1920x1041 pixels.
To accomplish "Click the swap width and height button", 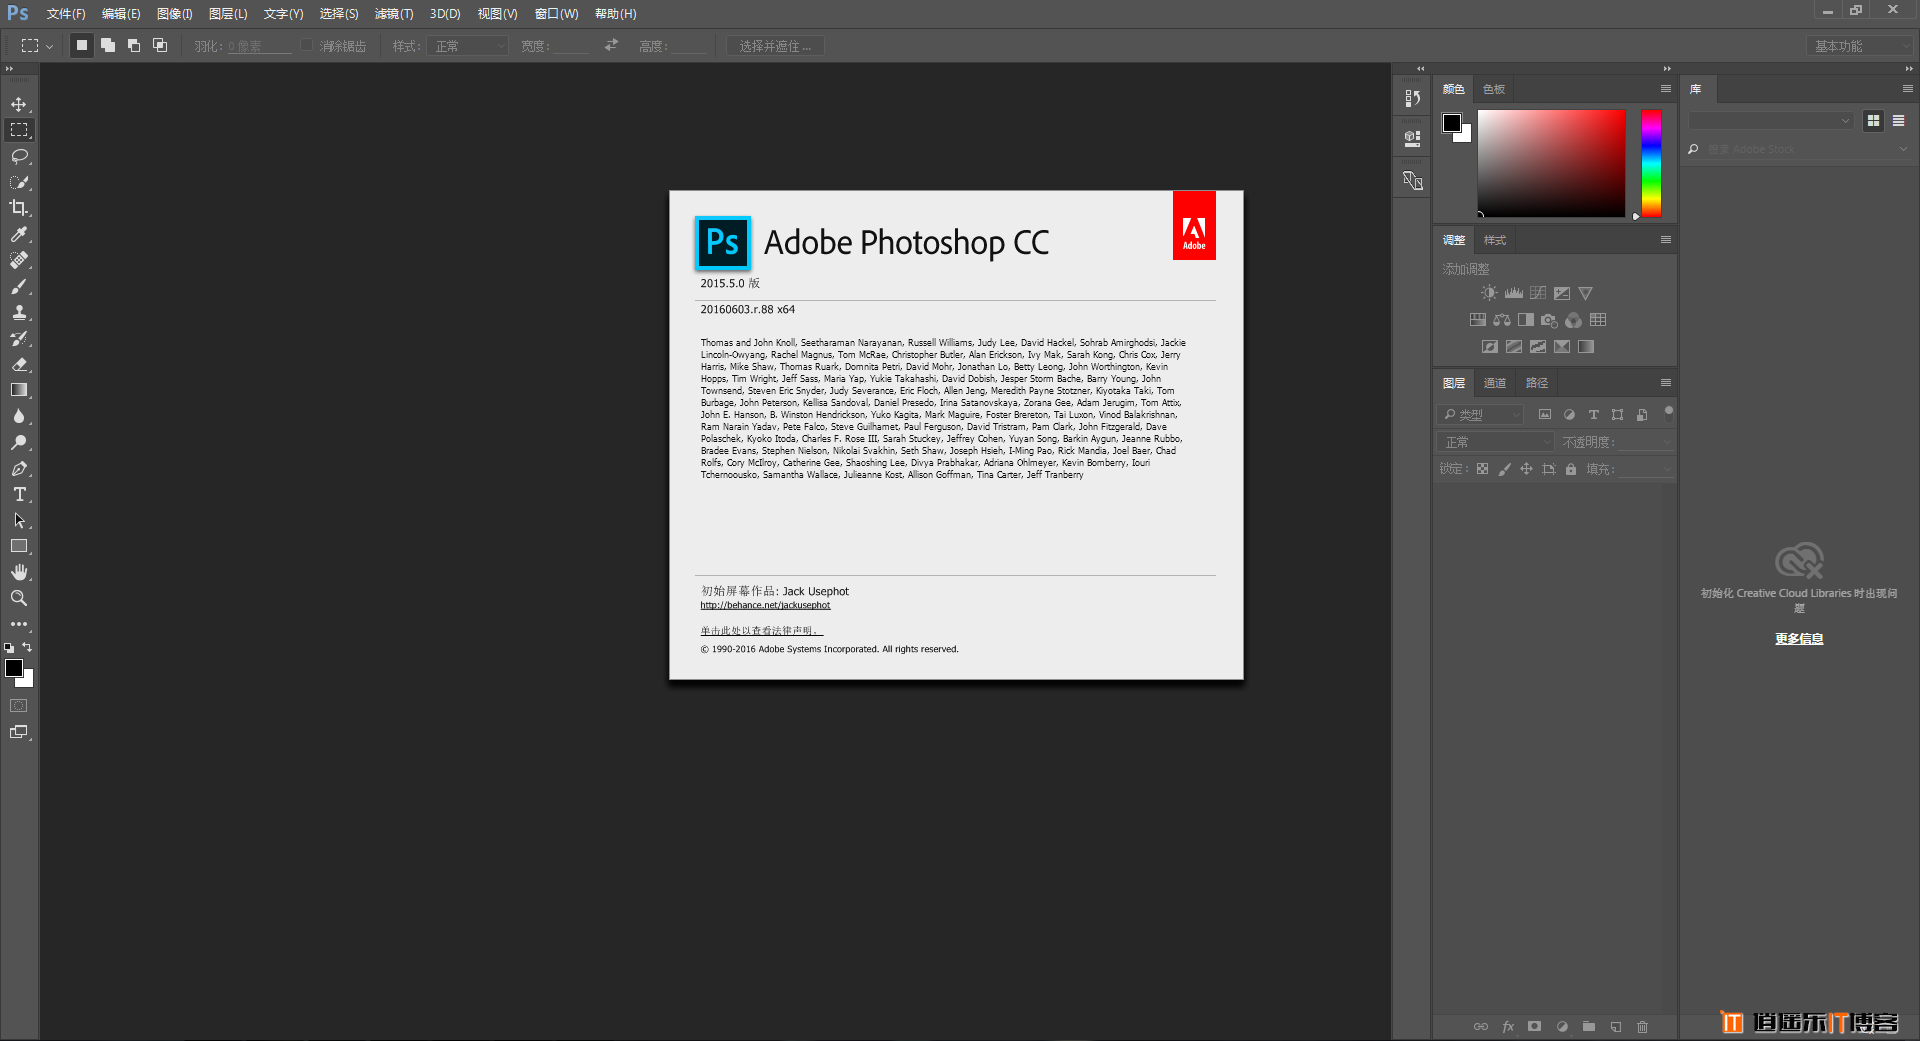I will (611, 45).
